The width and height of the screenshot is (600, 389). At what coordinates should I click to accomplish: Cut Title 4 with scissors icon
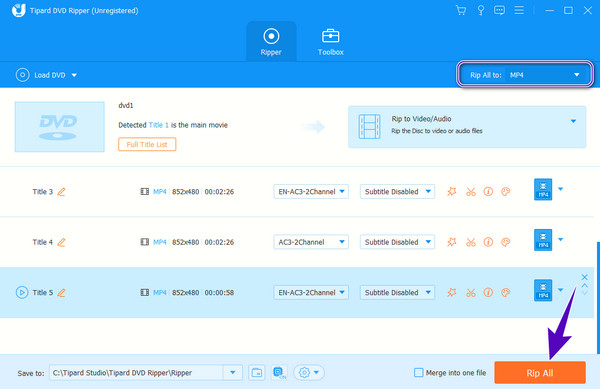(x=471, y=242)
